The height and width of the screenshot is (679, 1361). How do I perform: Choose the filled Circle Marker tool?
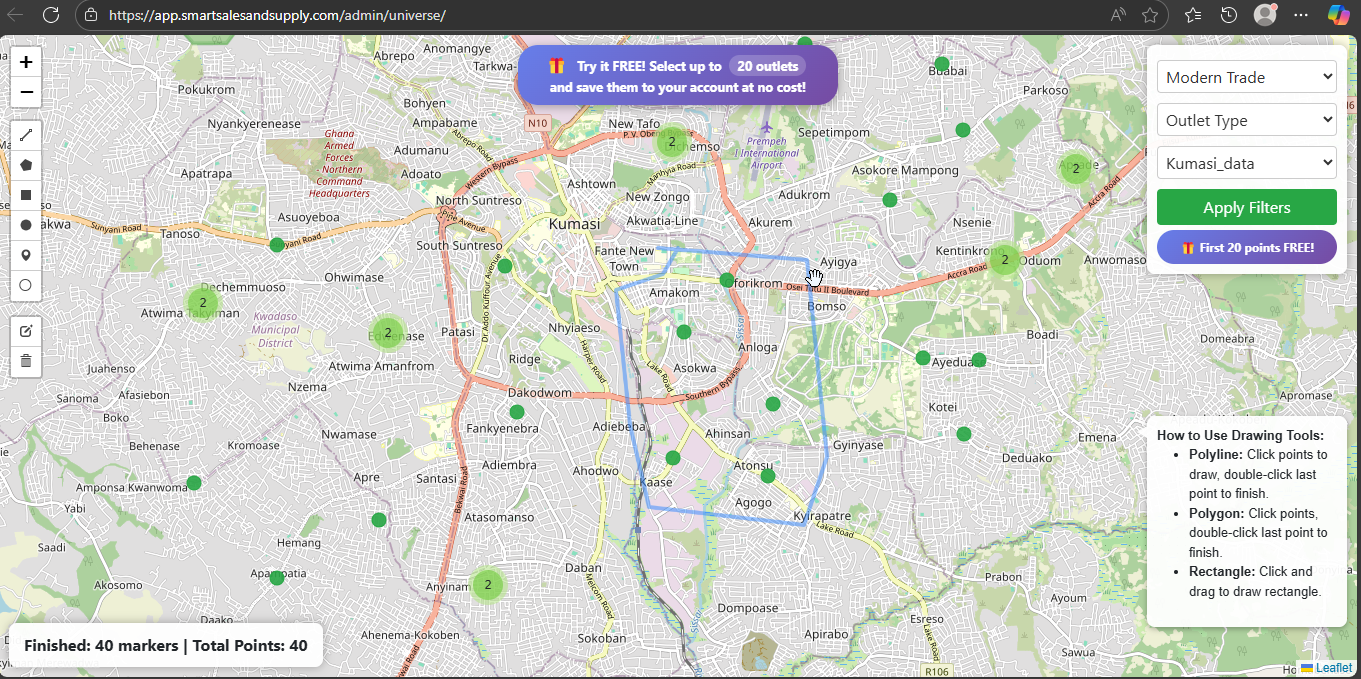pyautogui.click(x=25, y=224)
